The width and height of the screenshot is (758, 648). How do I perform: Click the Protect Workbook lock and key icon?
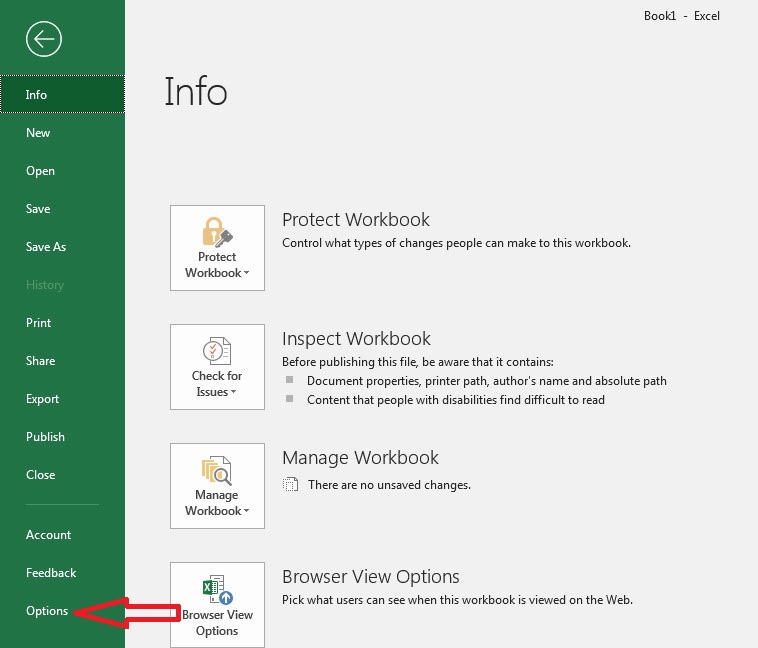coord(217,231)
